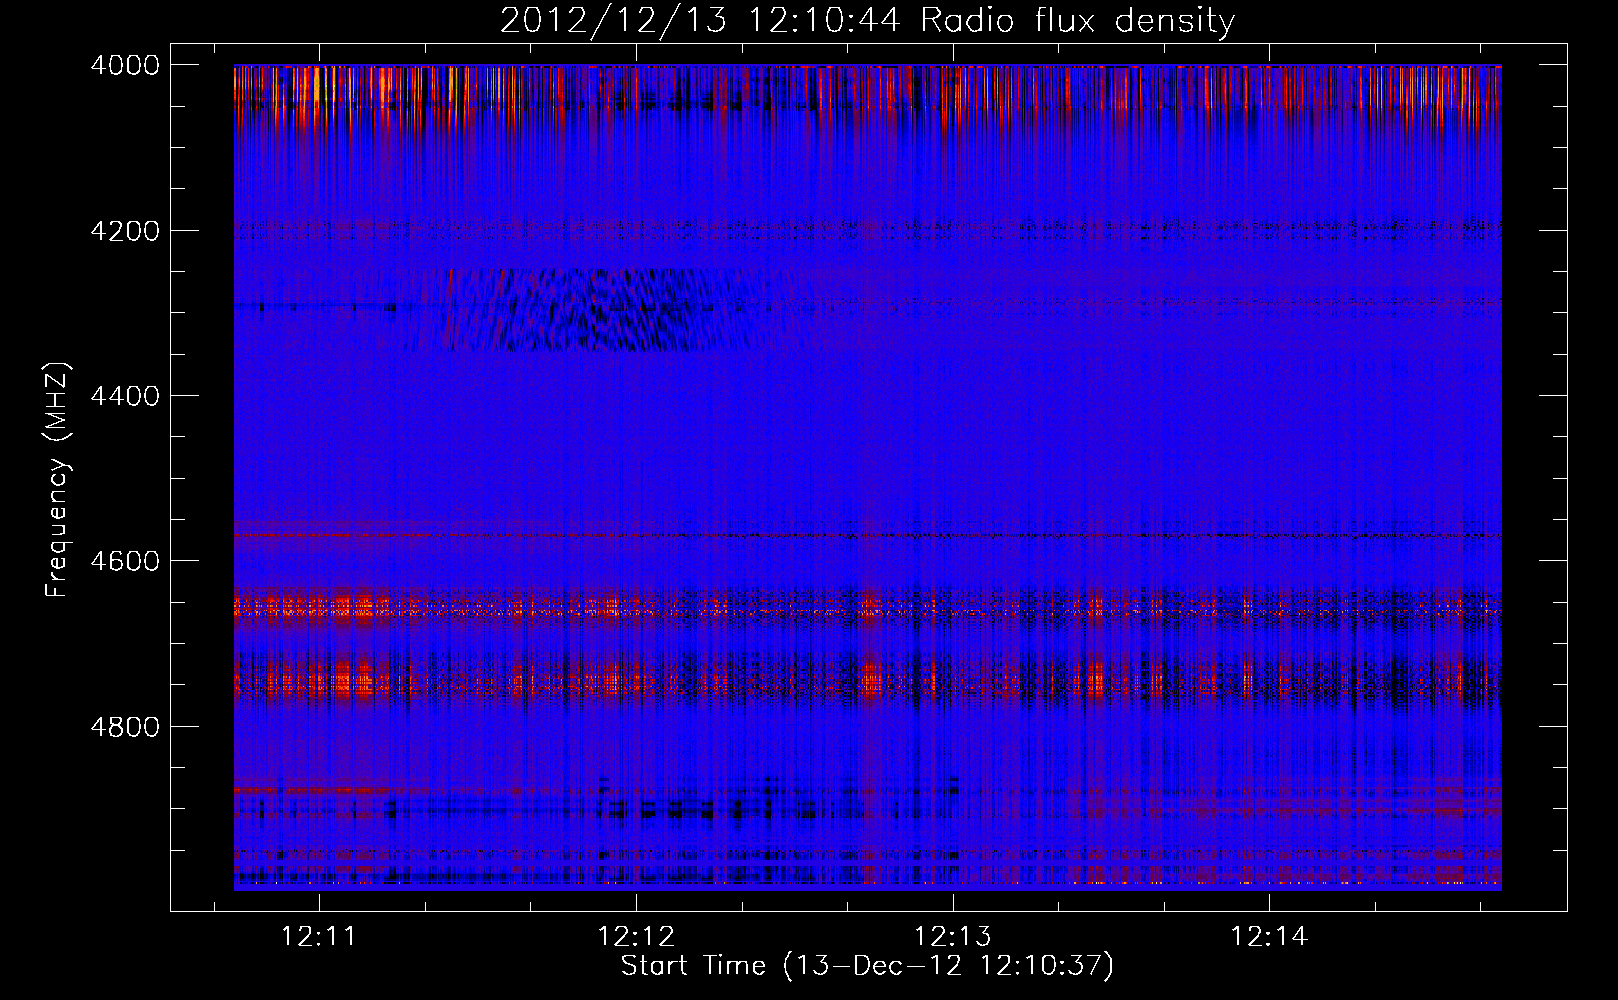The image size is (1618, 1000).
Task: Select the 'Frequency (MHZ)' y-axis title
Action: click(58, 480)
